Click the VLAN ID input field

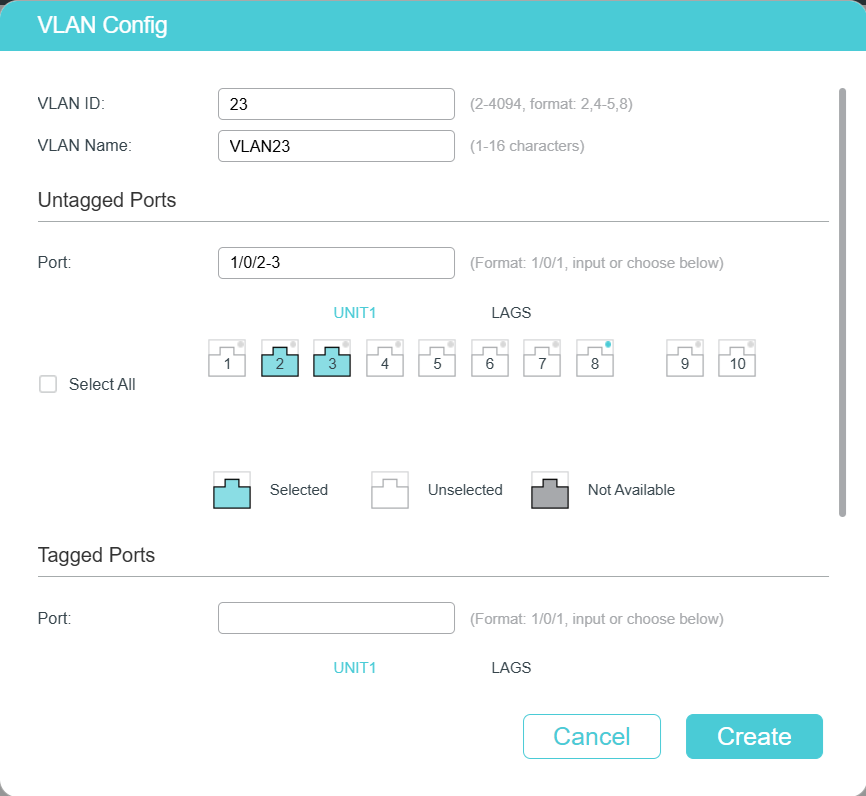336,104
